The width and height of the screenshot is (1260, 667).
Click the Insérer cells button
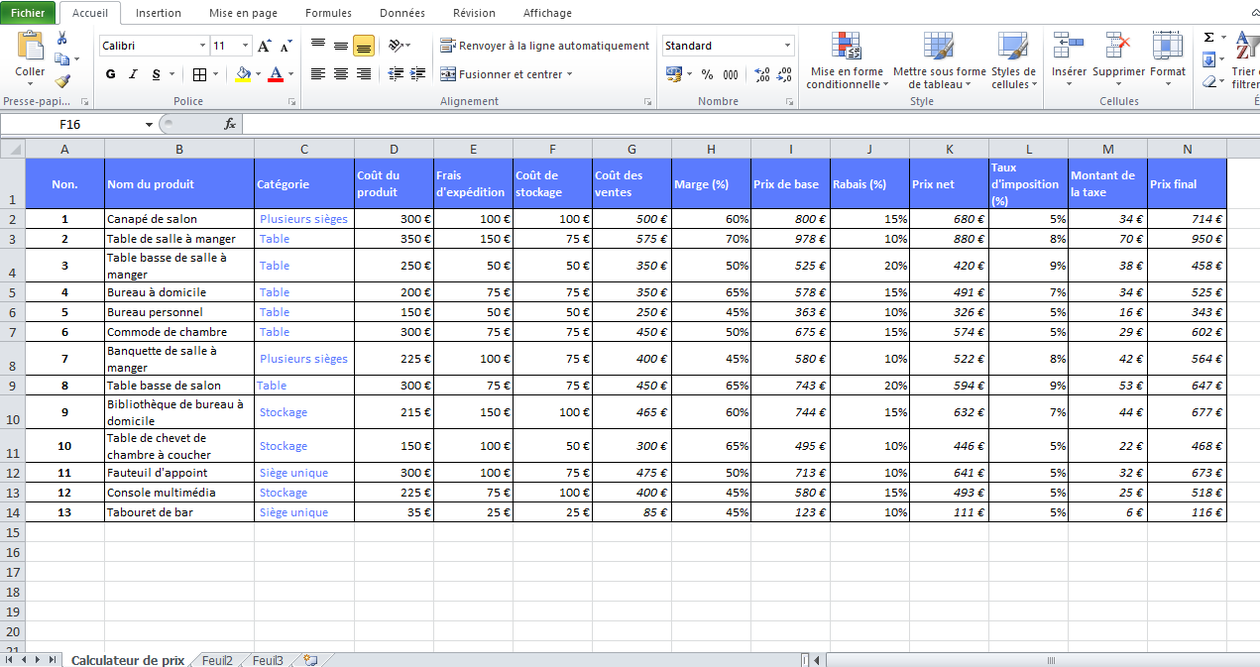[1069, 60]
